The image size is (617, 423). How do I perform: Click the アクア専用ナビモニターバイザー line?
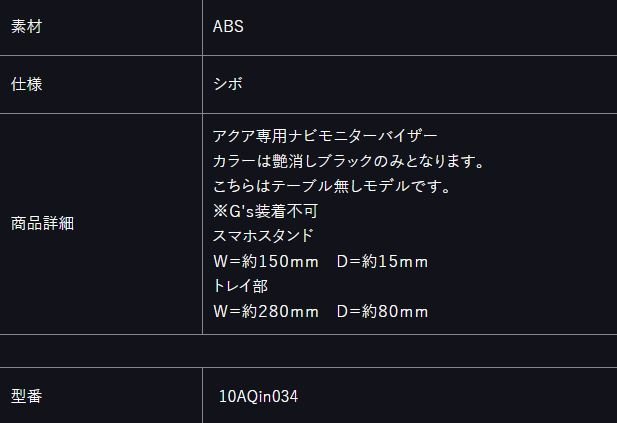point(325,136)
